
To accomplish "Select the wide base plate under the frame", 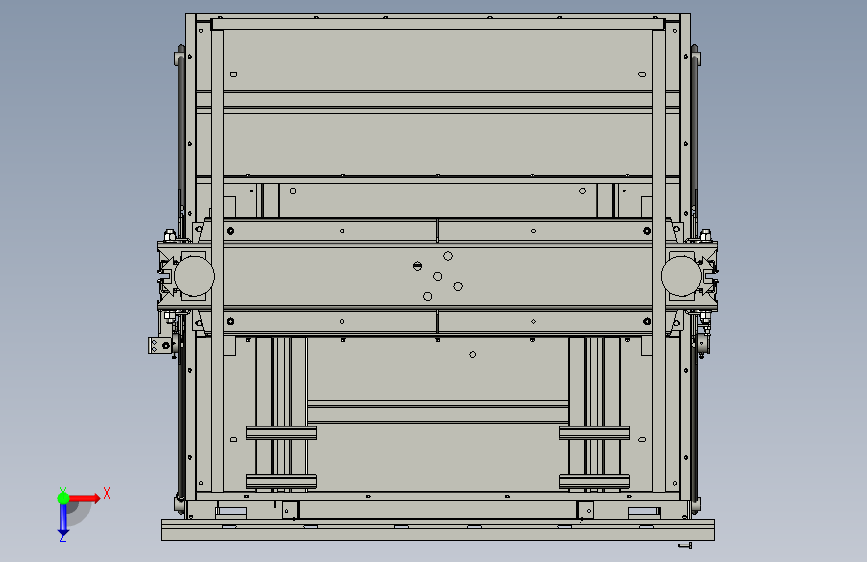I will click(x=438, y=530).
